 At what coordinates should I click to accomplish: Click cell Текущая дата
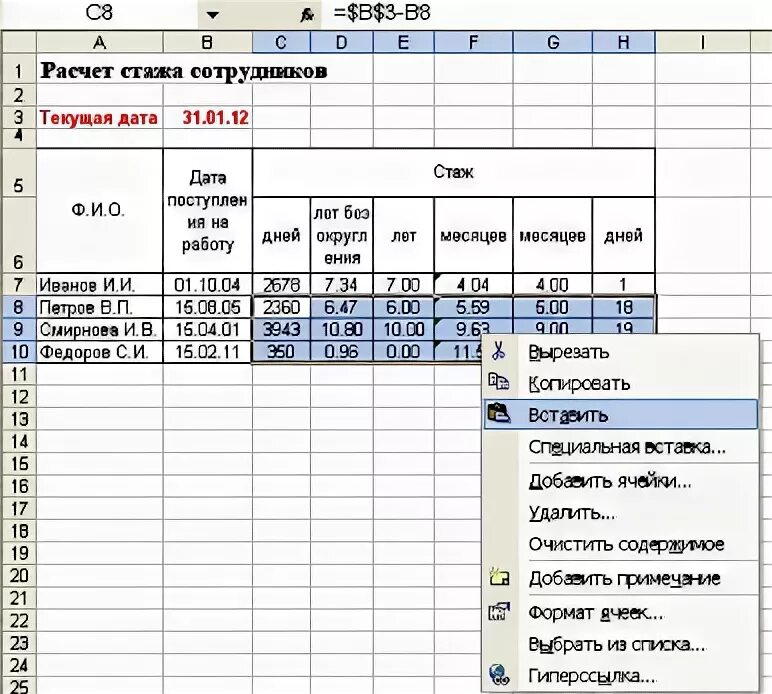point(99,118)
